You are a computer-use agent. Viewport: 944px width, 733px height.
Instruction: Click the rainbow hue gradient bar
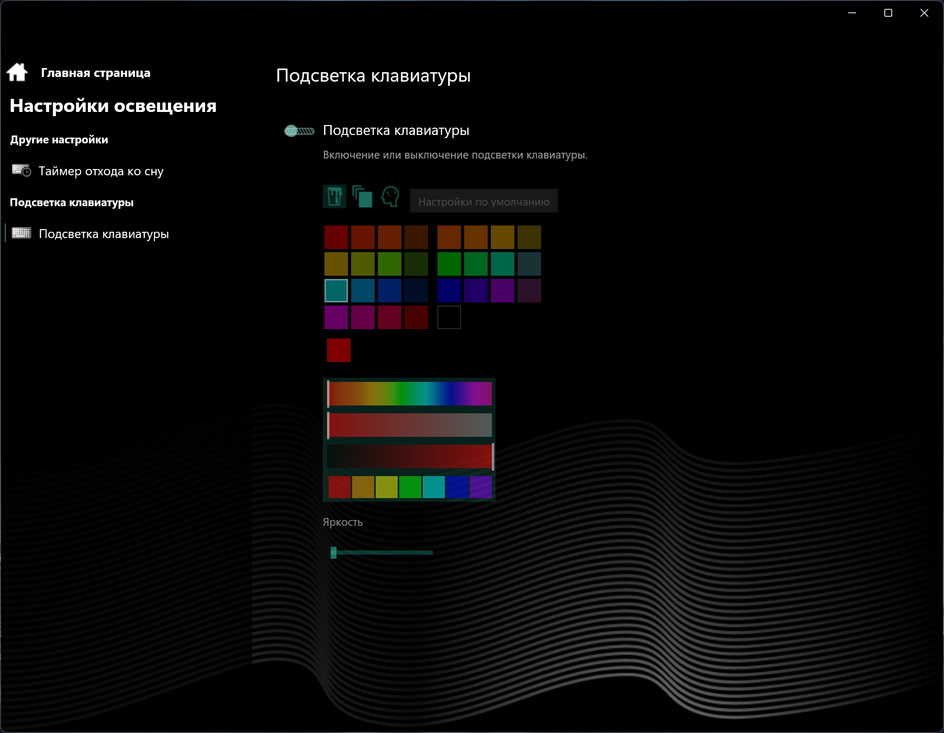click(409, 394)
